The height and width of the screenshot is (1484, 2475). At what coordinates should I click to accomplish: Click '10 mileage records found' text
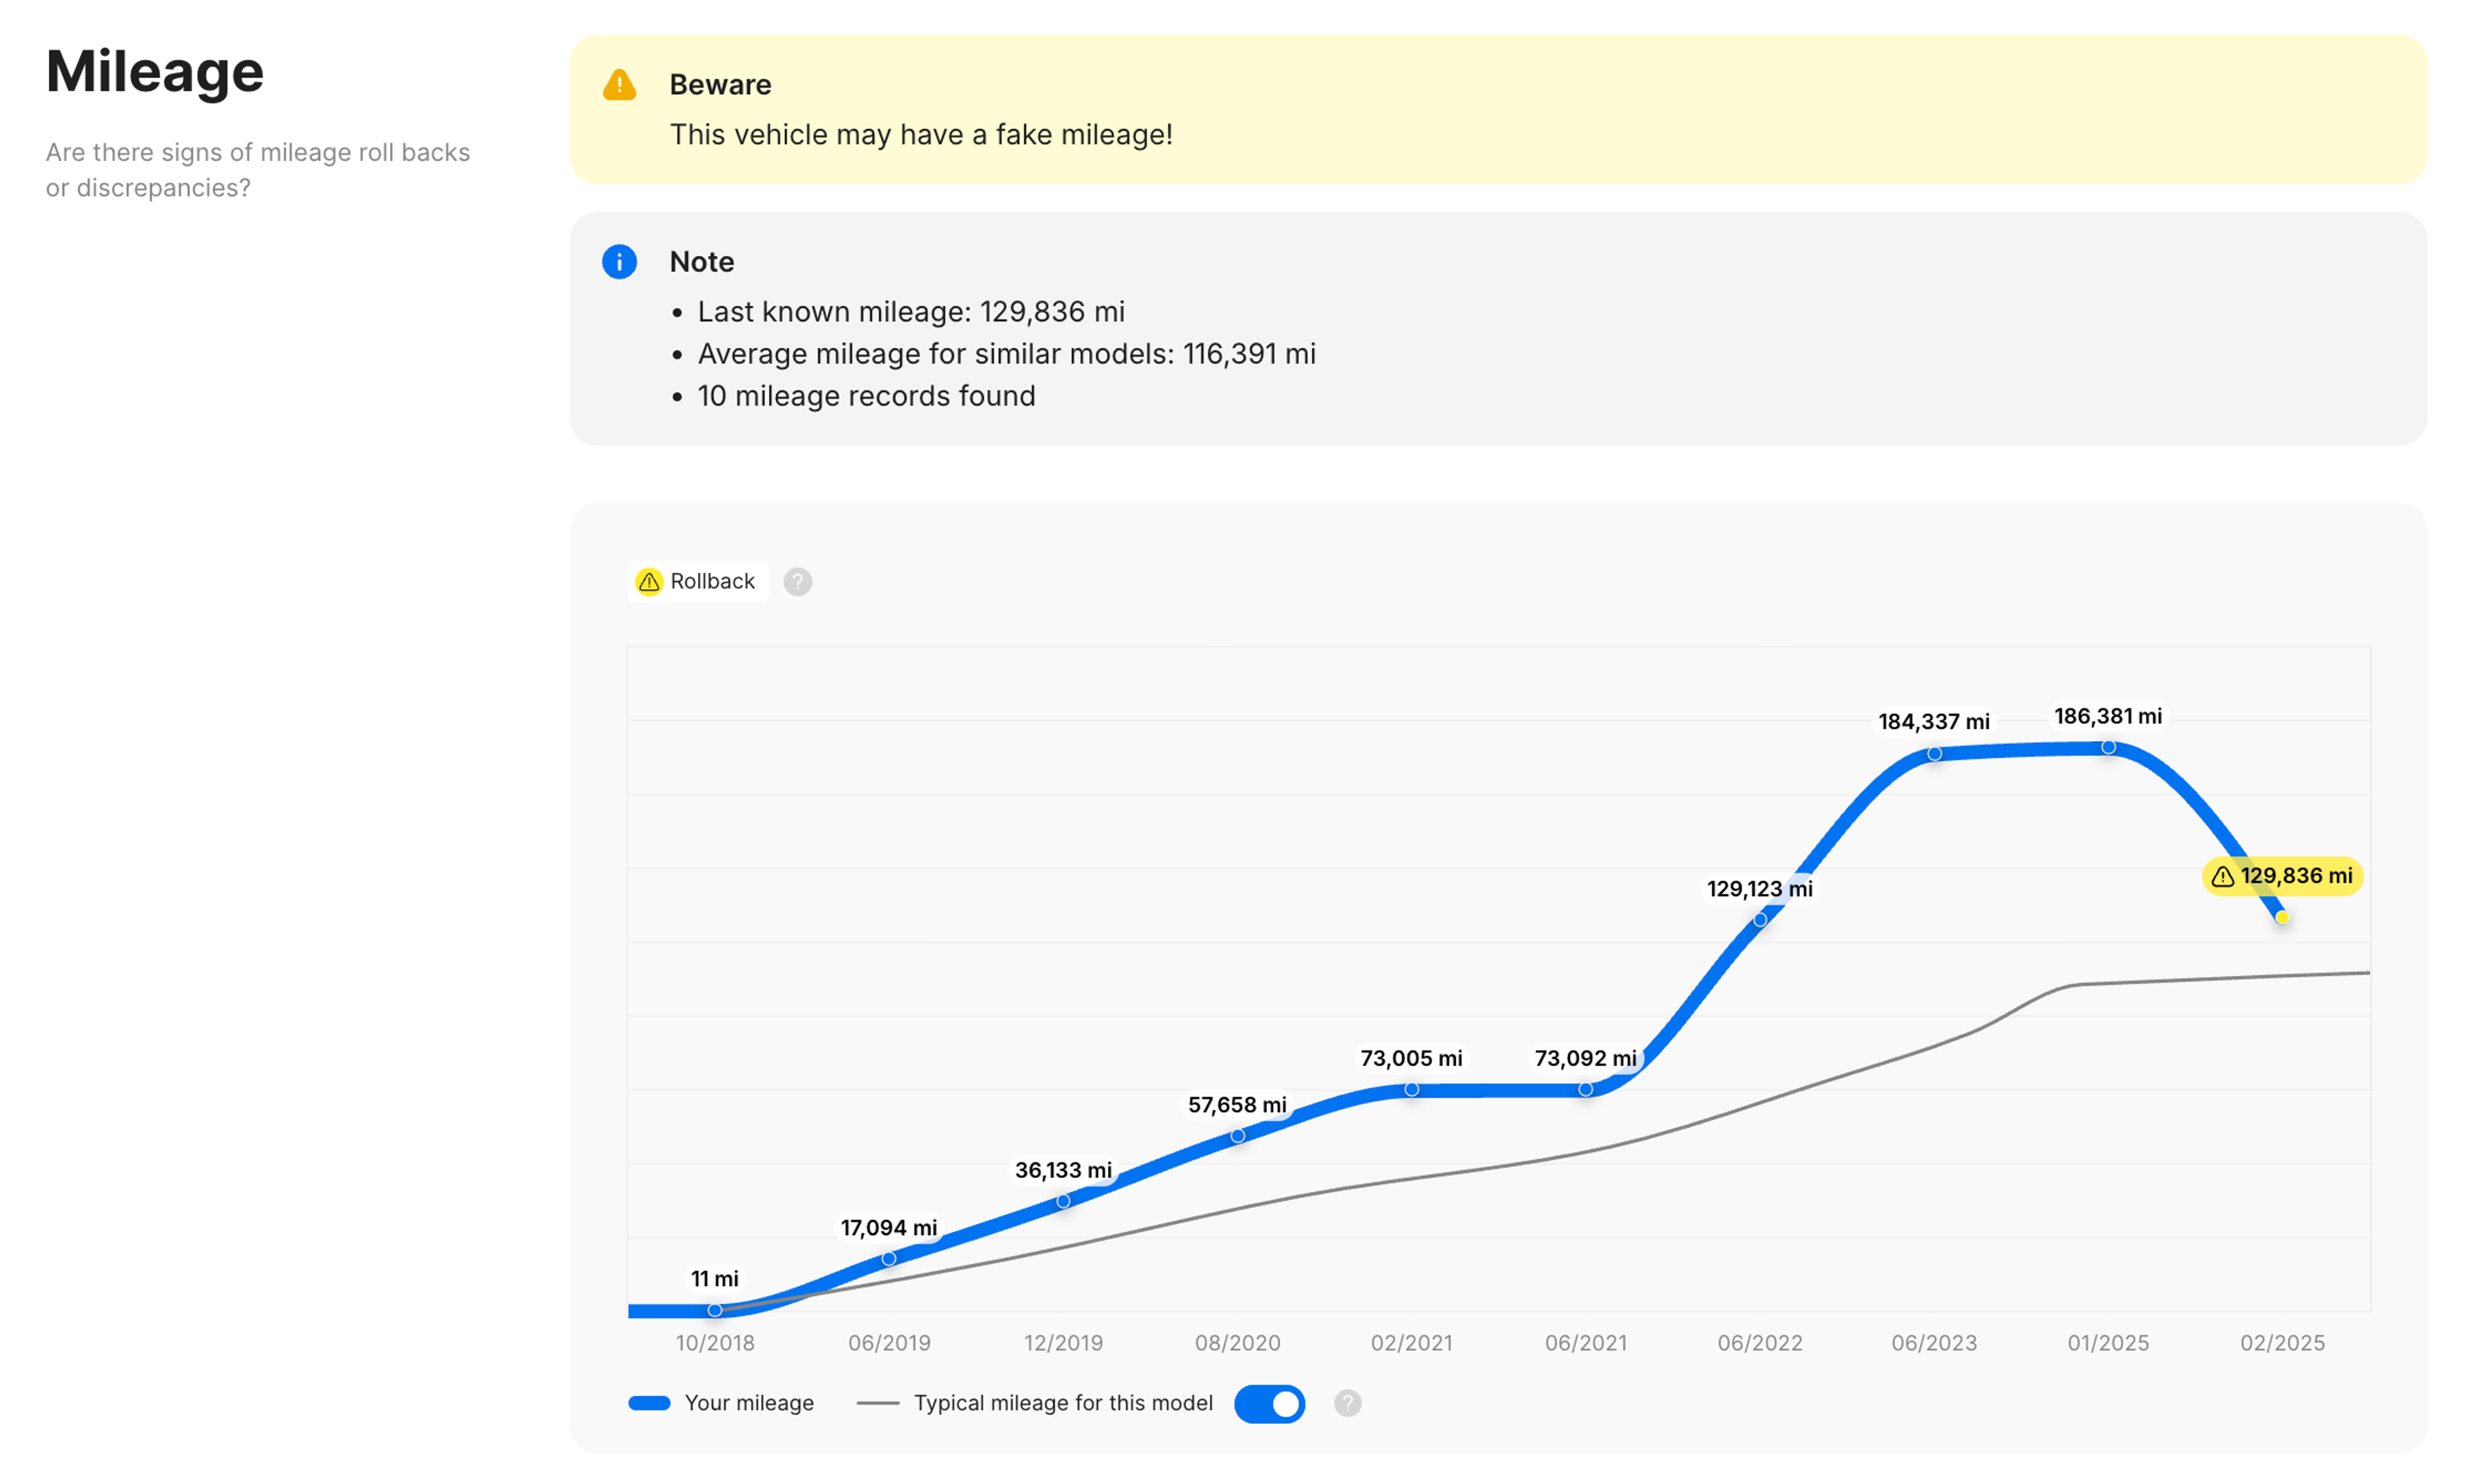click(866, 396)
